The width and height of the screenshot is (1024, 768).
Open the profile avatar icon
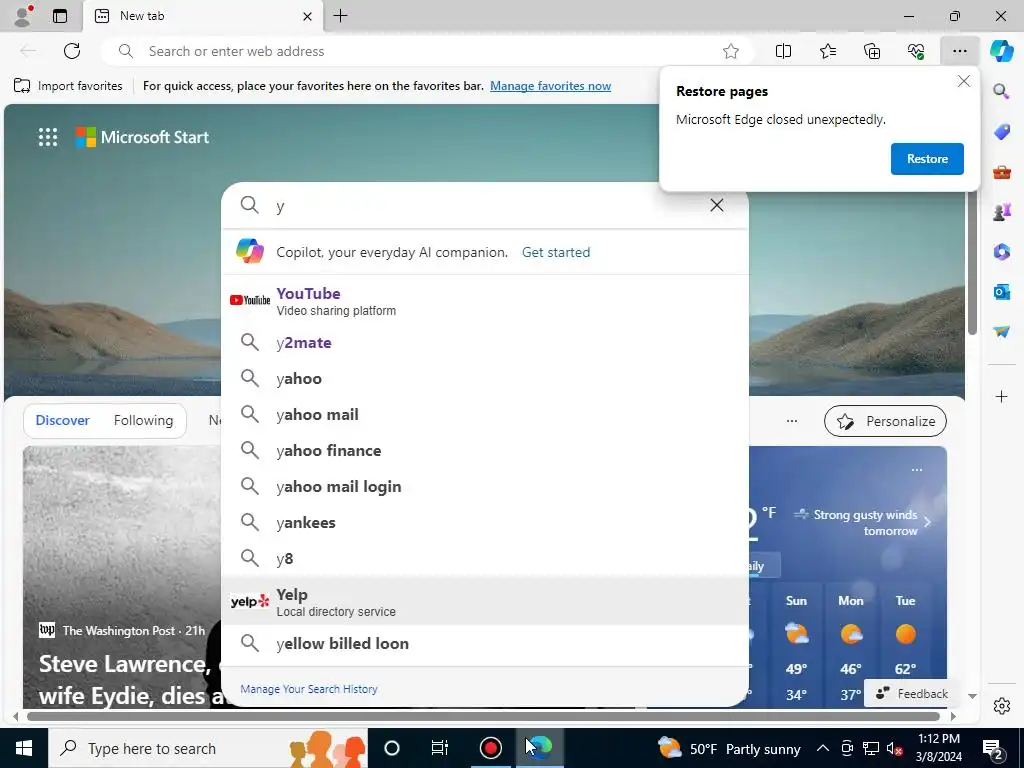tap(23, 16)
